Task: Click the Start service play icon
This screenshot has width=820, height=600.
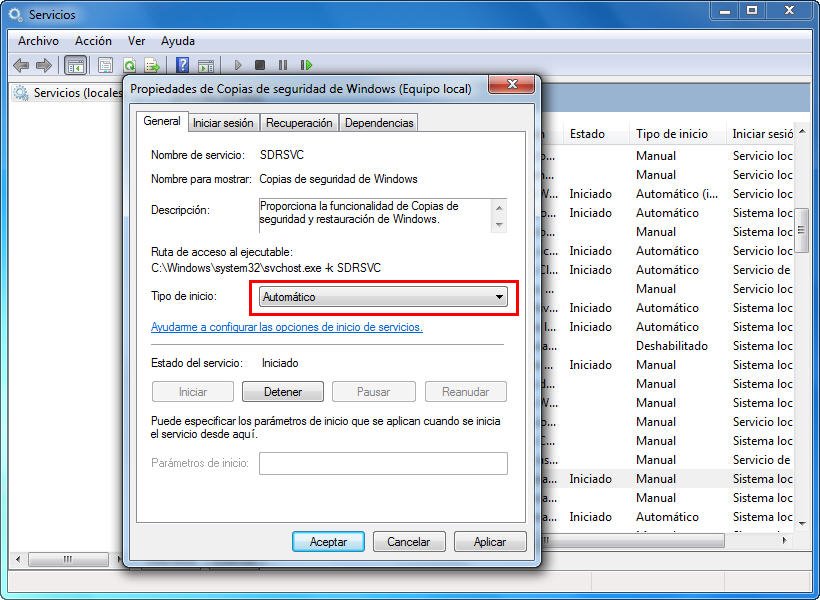Action: pyautogui.click(x=238, y=65)
